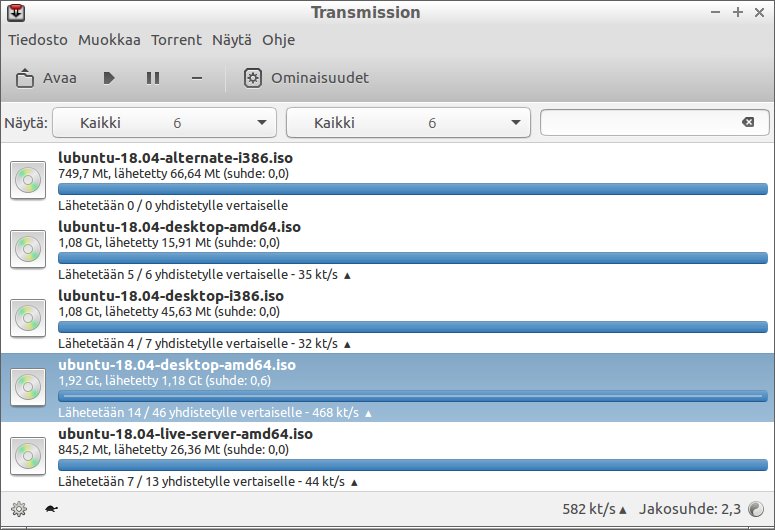
Task: Open a torrent with the Avaa button
Action: (46, 78)
